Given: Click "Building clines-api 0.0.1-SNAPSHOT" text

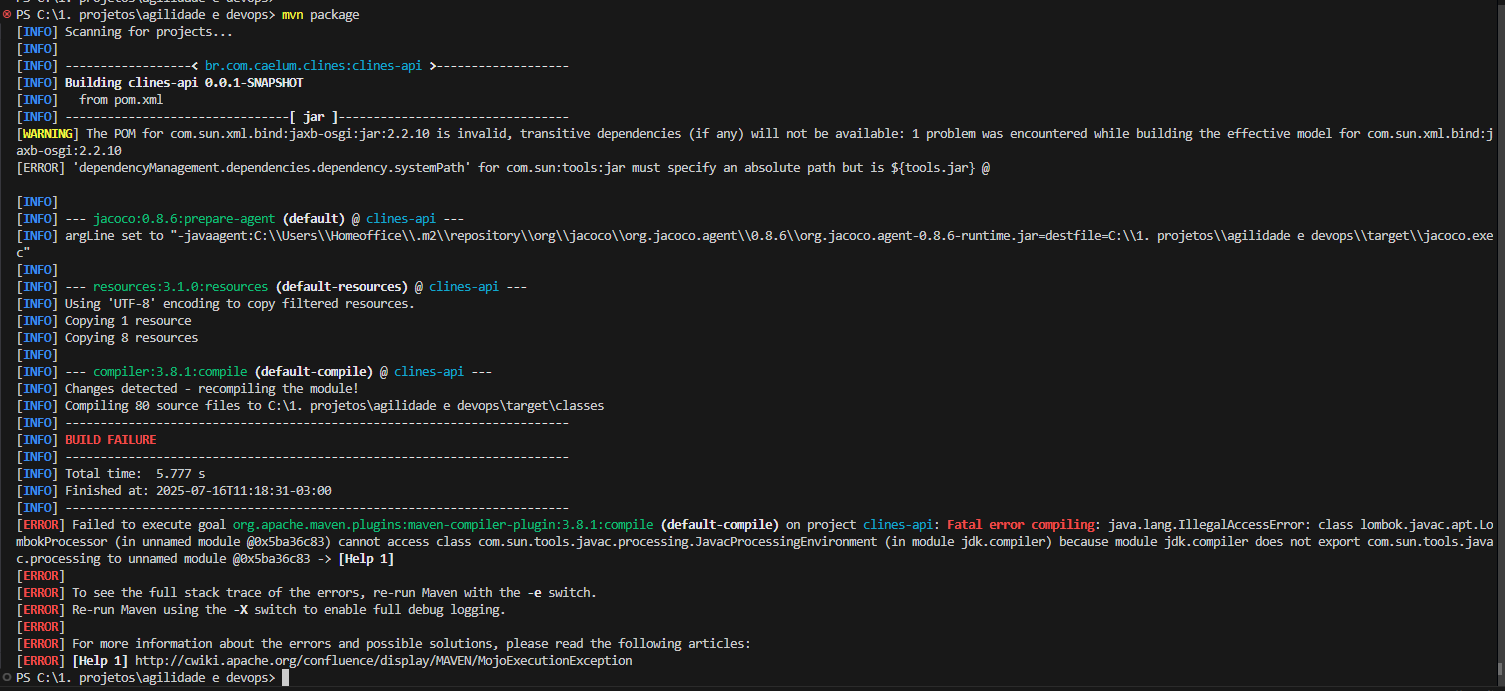Looking at the screenshot, I should pos(184,83).
